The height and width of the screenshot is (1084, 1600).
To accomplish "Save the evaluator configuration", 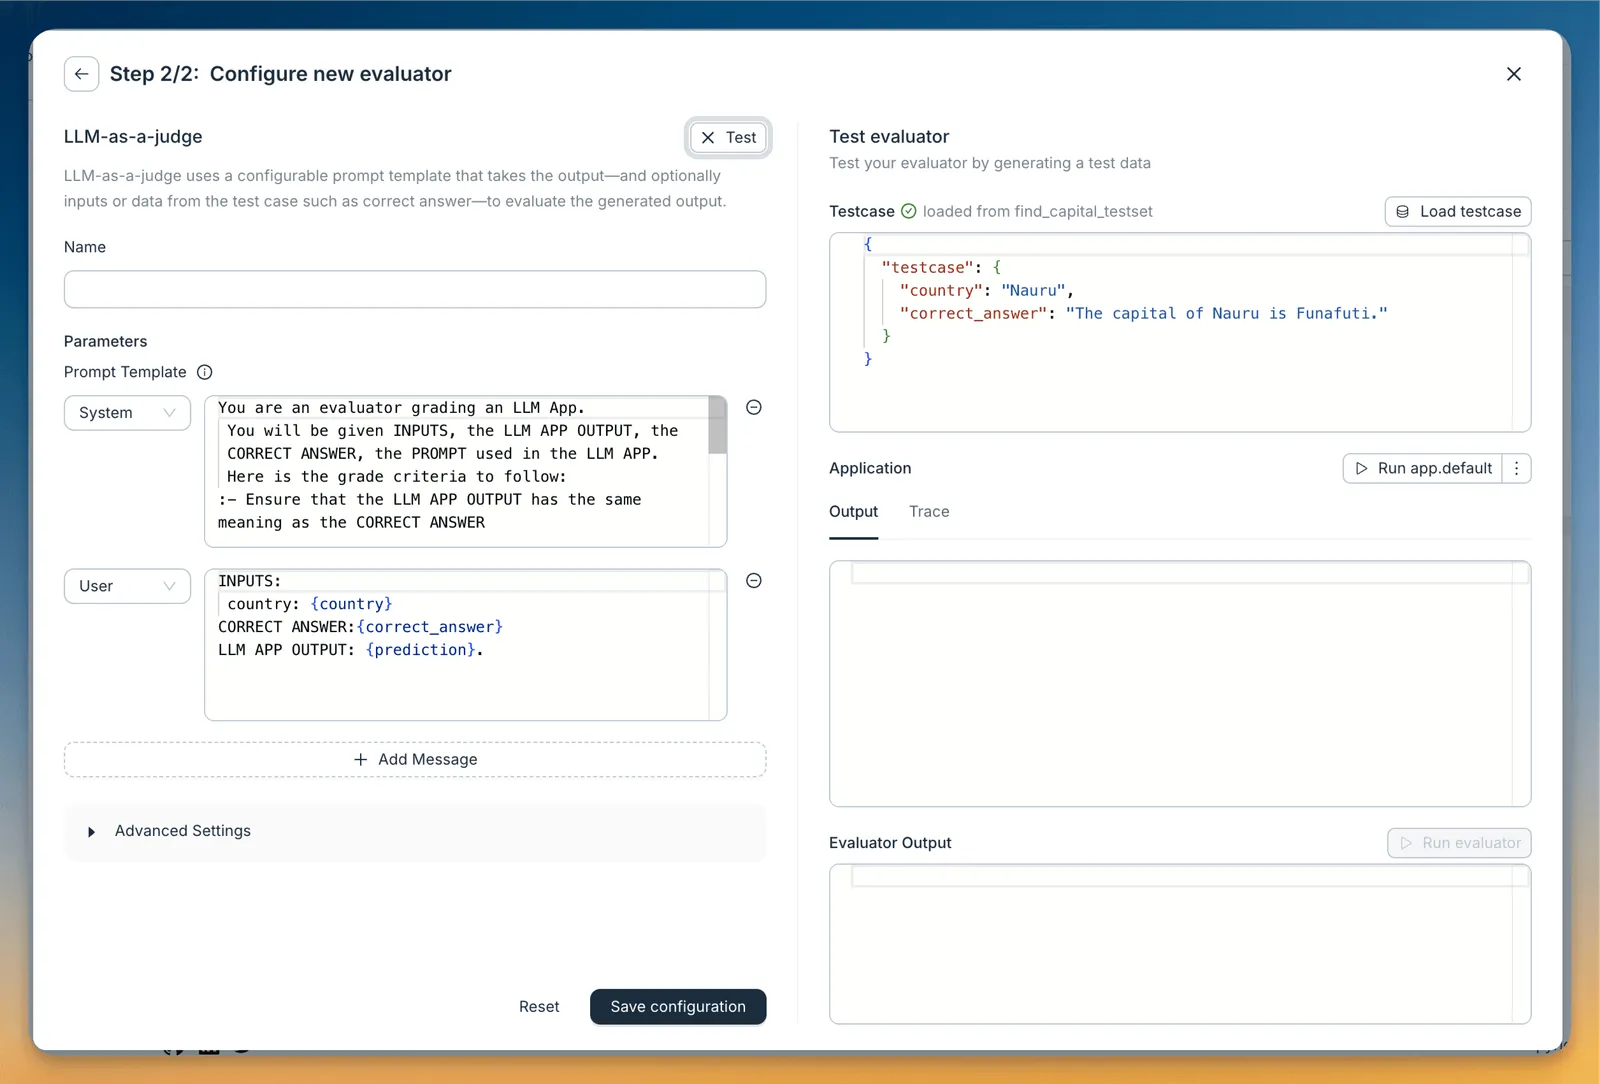I will 678,1007.
